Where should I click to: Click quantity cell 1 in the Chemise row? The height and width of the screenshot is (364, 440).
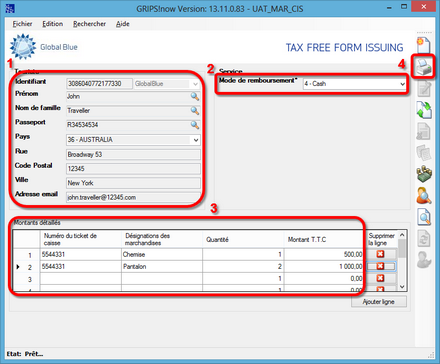[x=243, y=255]
